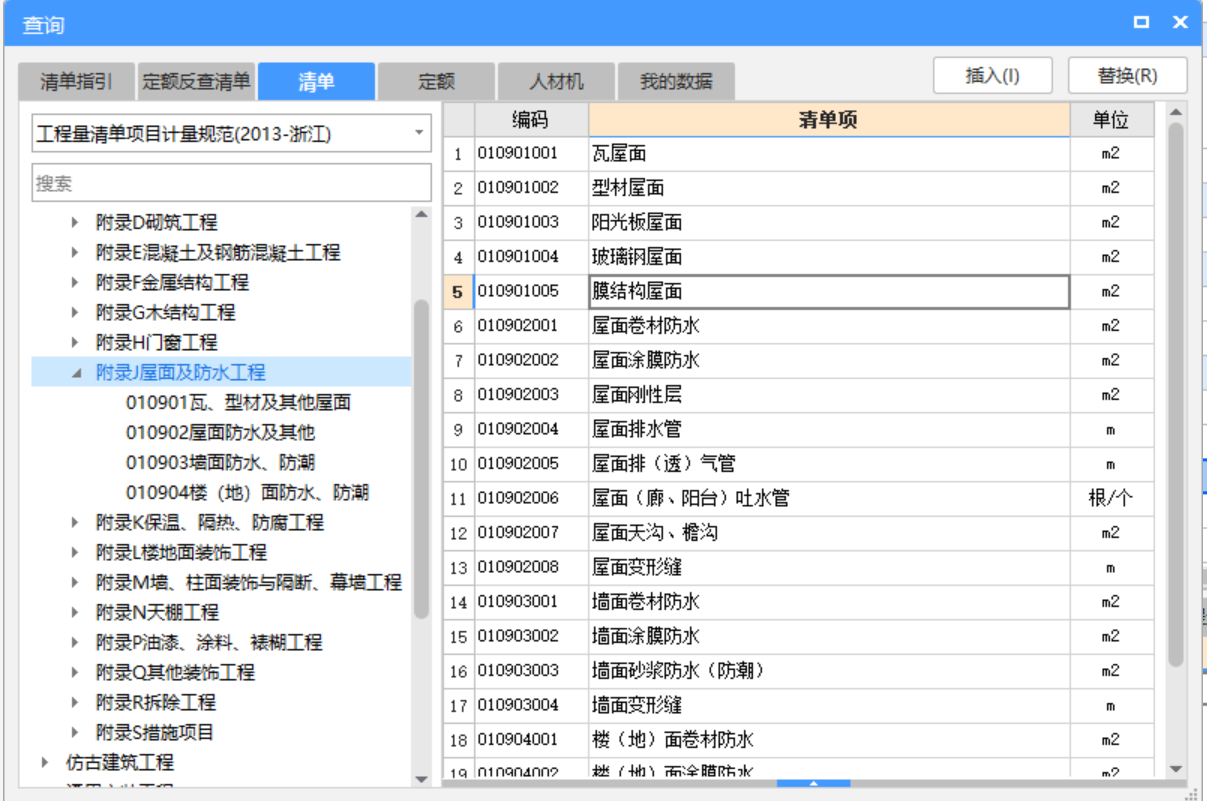The image size is (1207, 801).
Task: Click the 编码 column header
Action: click(531, 120)
